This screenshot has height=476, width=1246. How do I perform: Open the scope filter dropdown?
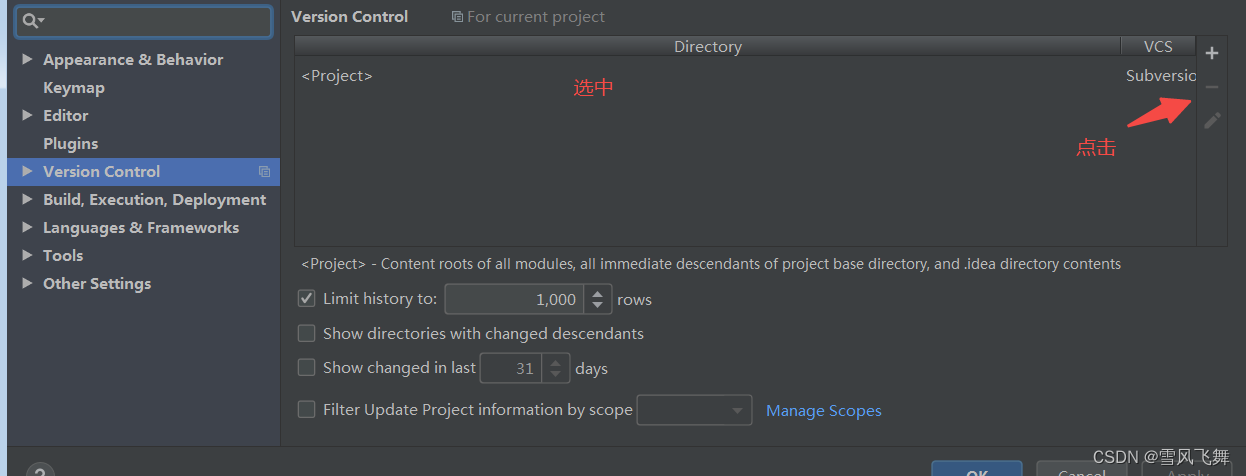[x=695, y=410]
